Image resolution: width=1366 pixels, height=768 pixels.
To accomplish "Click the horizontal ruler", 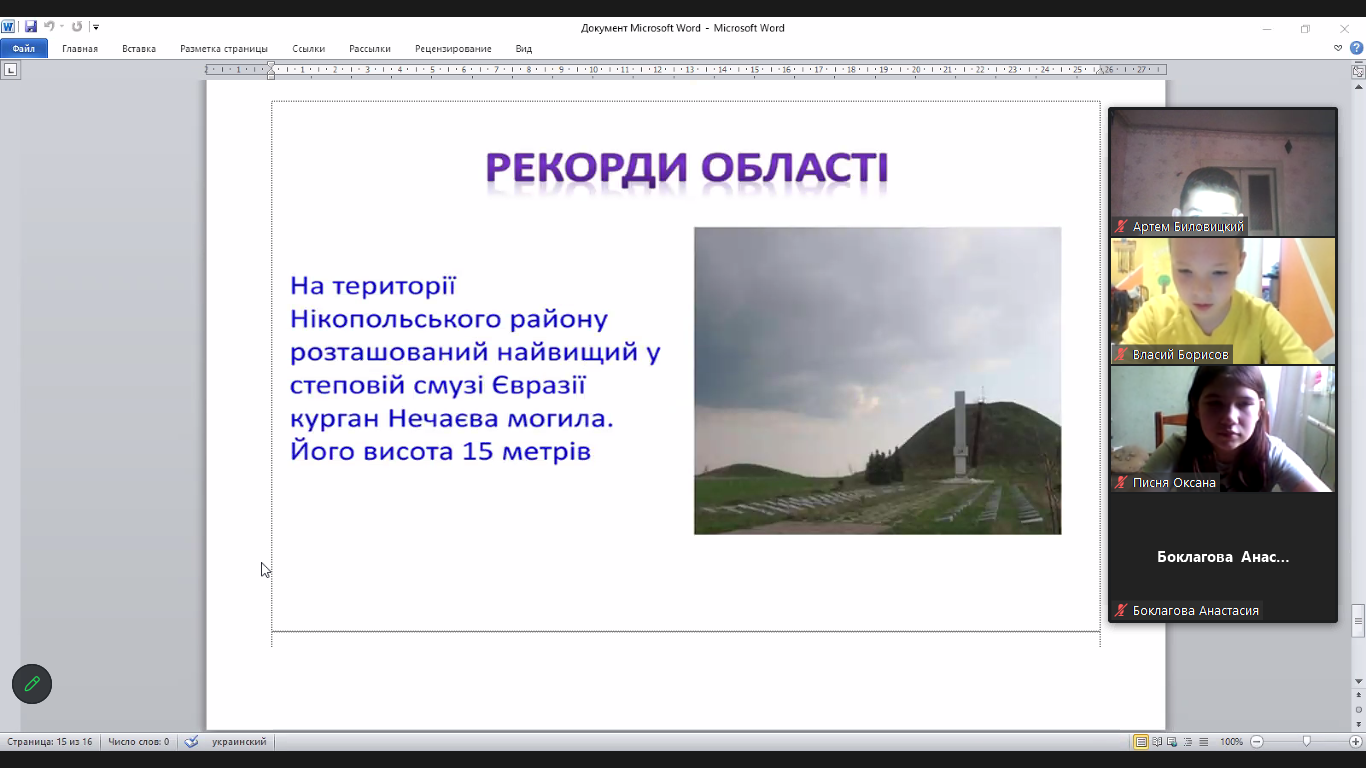I will [686, 70].
